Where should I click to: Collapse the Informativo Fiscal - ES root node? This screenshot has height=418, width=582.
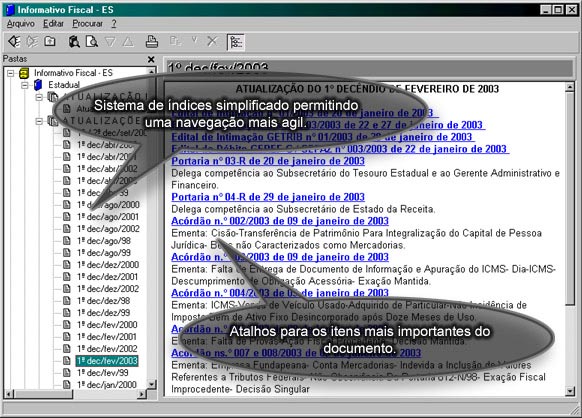(11, 73)
